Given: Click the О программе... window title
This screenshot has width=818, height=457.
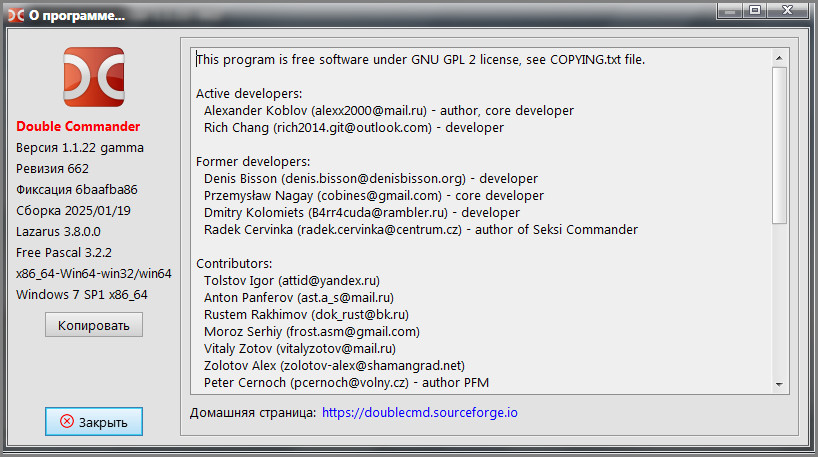Looking at the screenshot, I should point(77,16).
